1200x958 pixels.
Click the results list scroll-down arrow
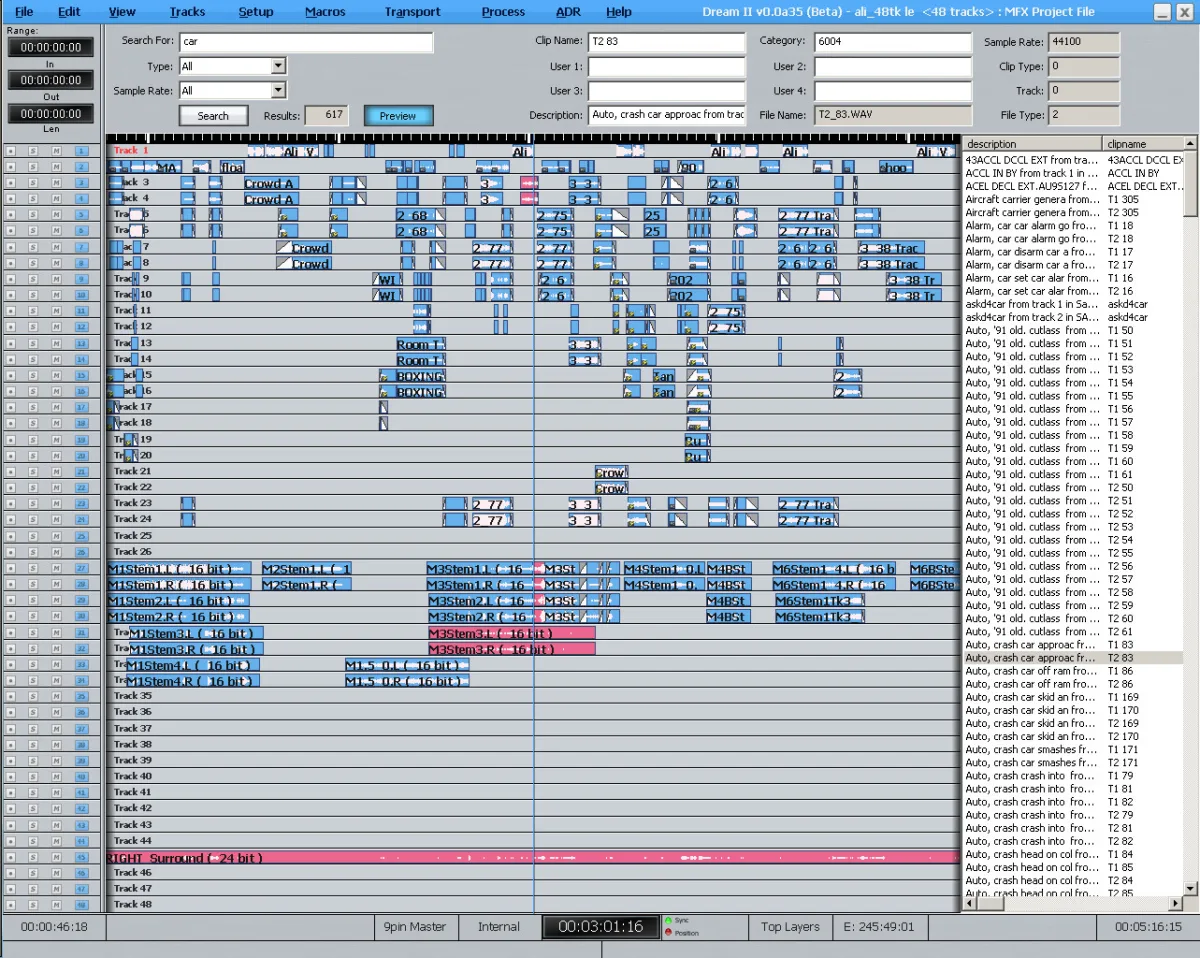1190,888
